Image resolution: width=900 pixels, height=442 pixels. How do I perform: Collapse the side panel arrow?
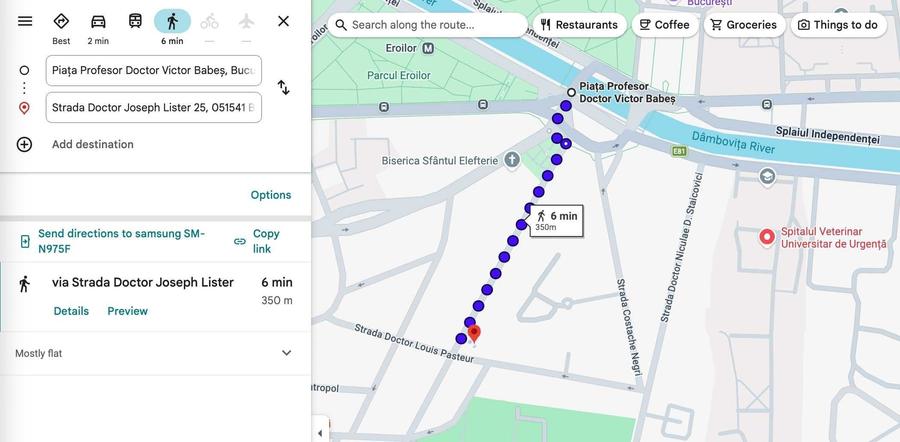[320, 432]
